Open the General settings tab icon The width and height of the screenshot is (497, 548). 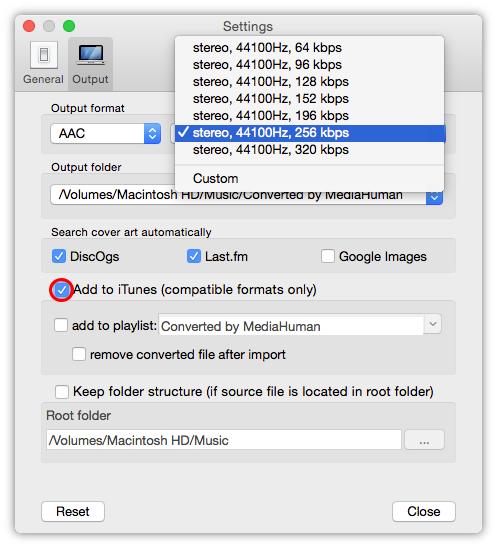pos(44,55)
